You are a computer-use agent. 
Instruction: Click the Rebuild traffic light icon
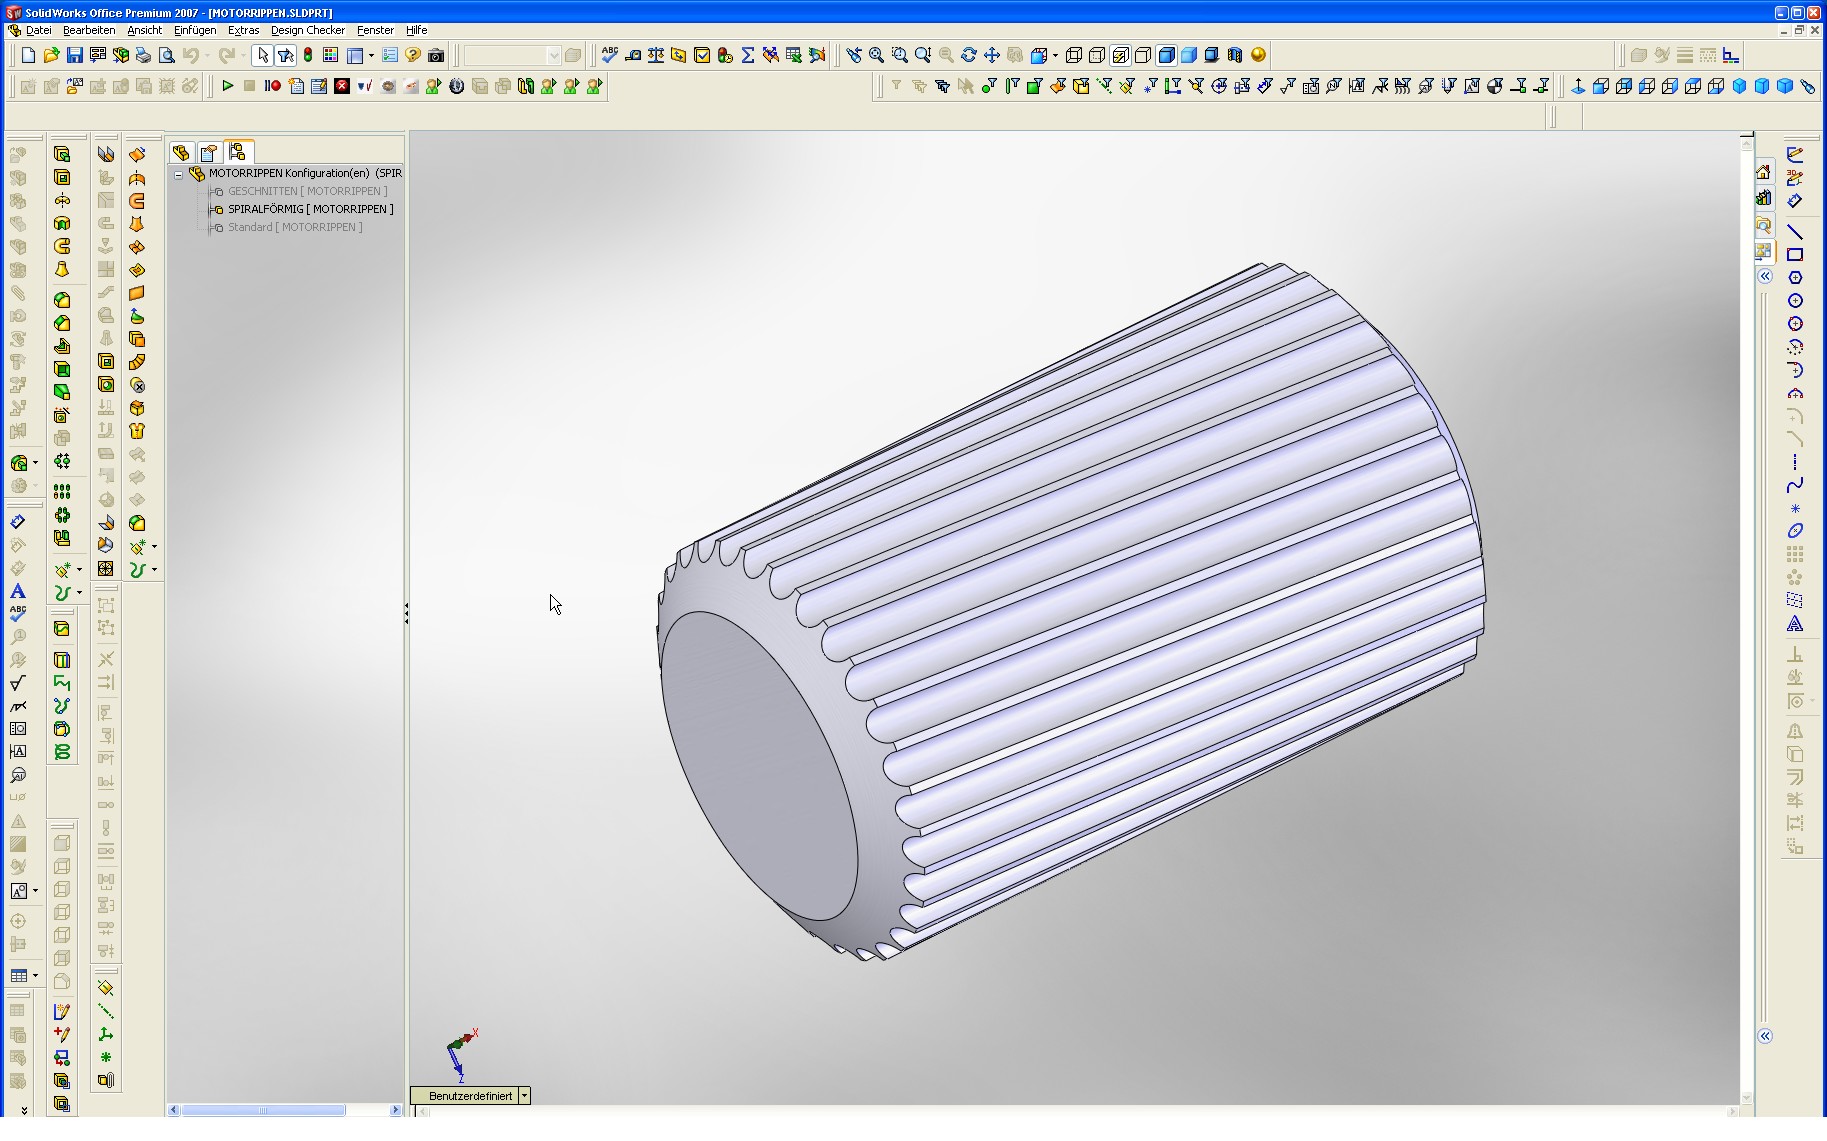pos(308,55)
